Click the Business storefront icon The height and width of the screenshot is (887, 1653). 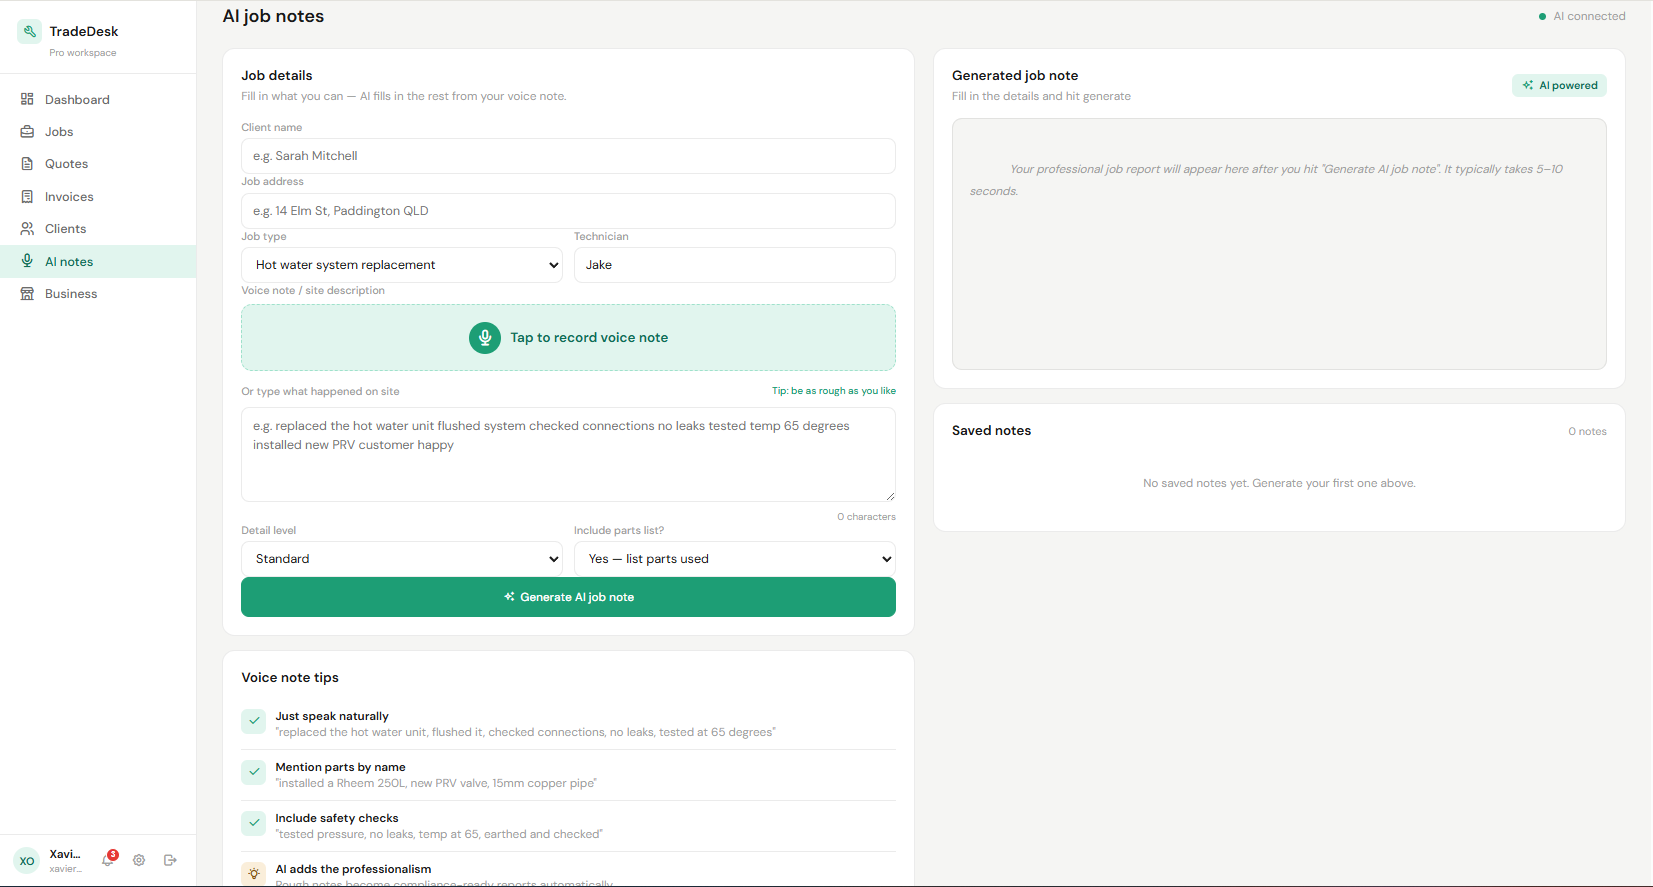[27, 293]
